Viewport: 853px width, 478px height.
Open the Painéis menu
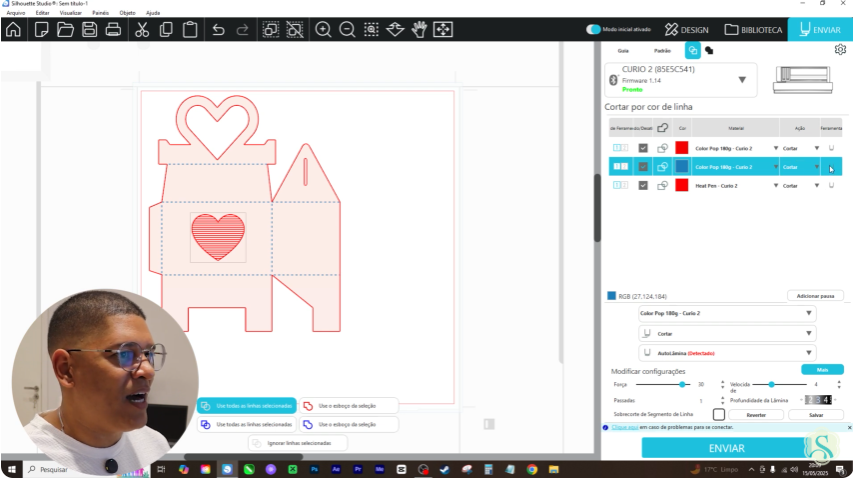(101, 13)
